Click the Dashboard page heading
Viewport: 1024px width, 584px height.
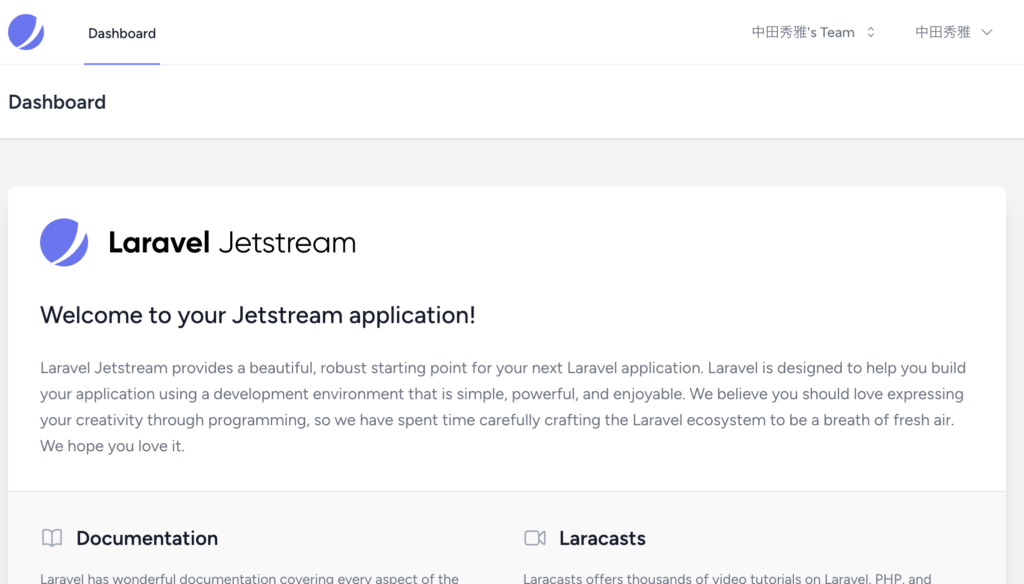click(x=57, y=101)
